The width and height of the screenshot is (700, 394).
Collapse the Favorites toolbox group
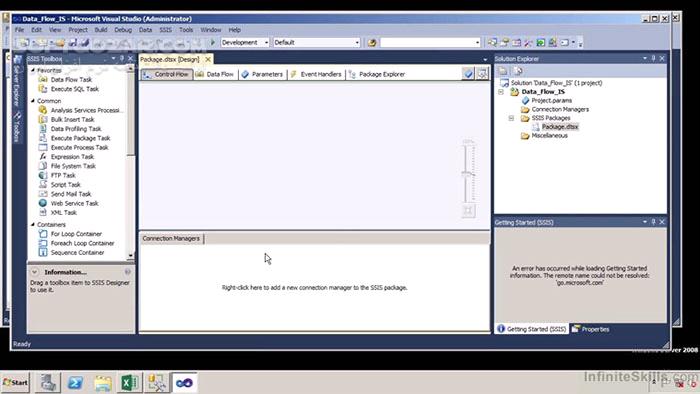coord(33,70)
